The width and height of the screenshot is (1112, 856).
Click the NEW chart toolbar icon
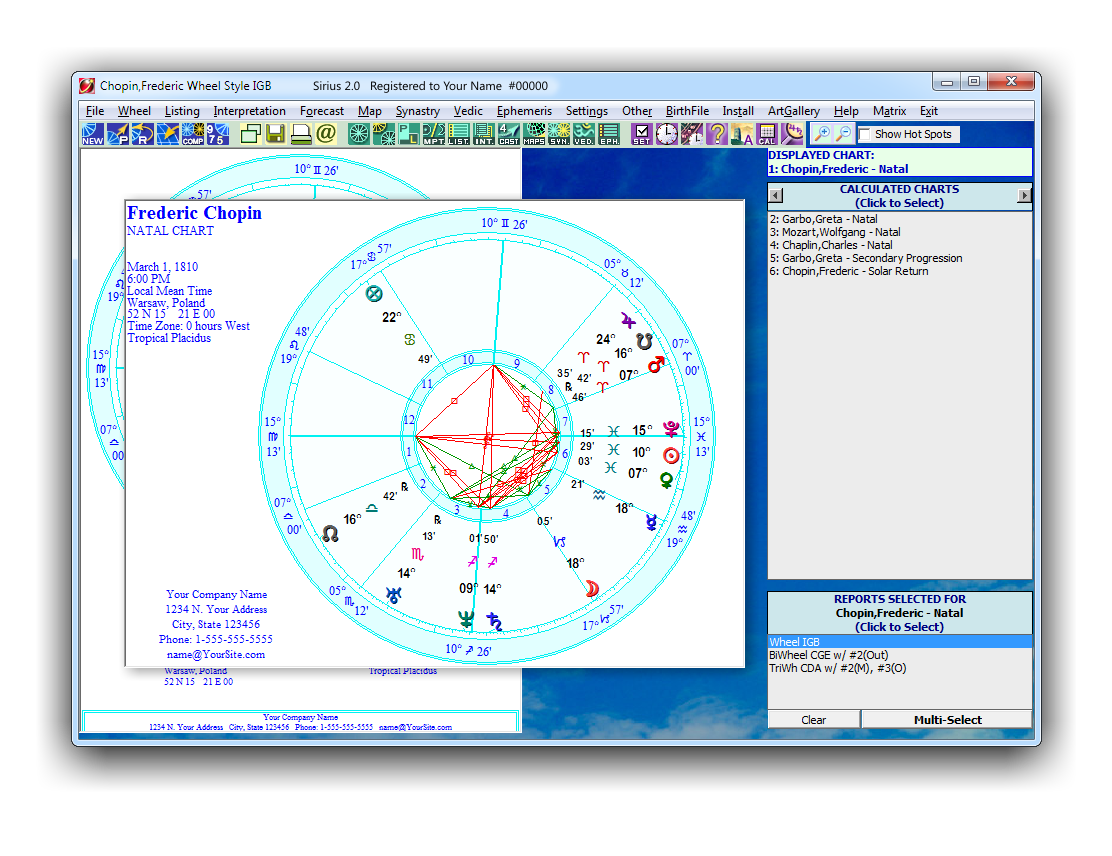coord(93,134)
